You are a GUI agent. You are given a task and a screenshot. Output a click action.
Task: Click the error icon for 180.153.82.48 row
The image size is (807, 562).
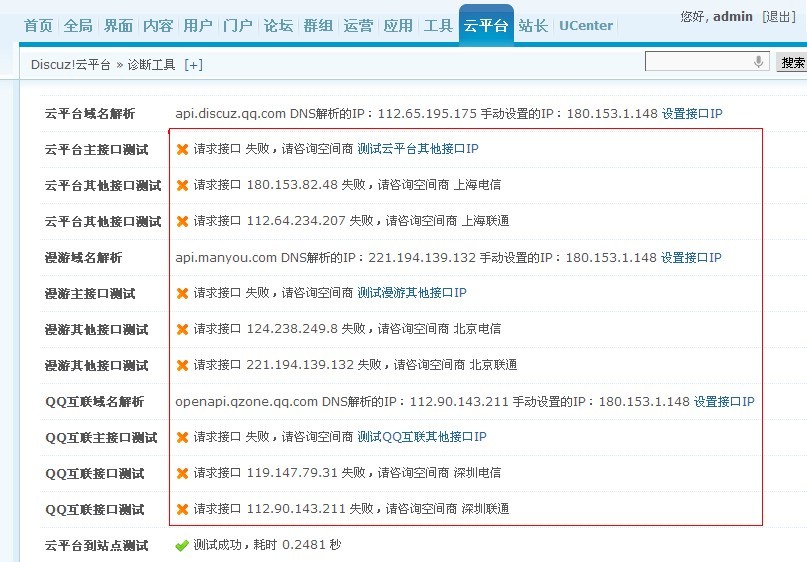(182, 185)
